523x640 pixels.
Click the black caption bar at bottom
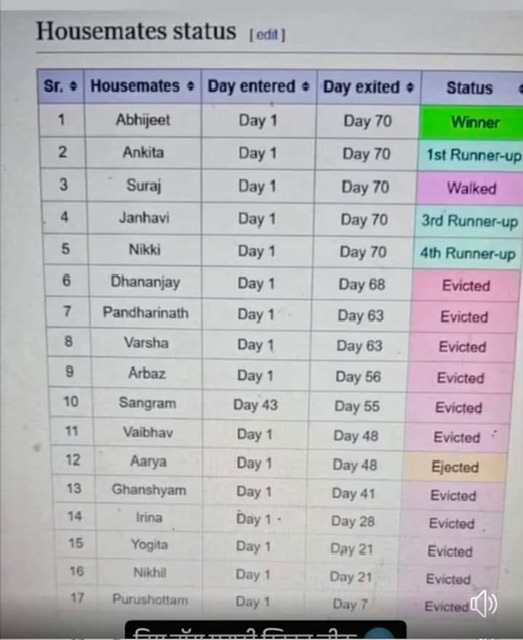265,629
